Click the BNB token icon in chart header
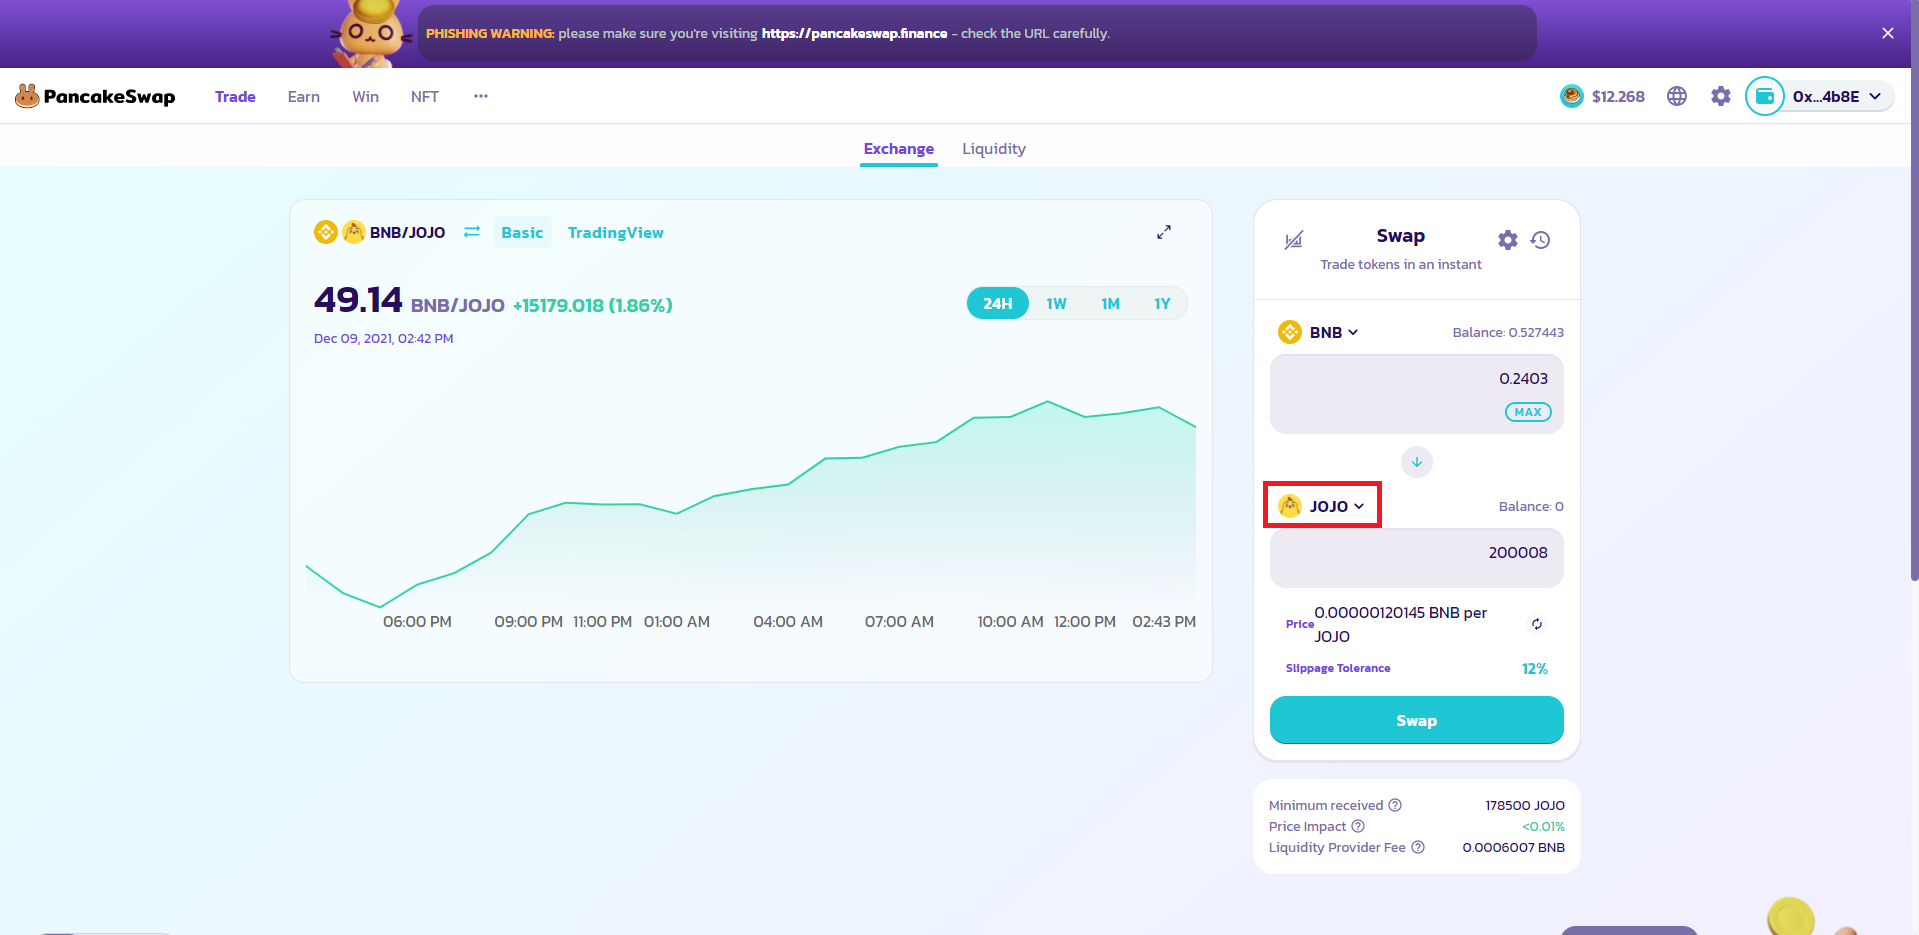The width and height of the screenshot is (1919, 935). (326, 232)
